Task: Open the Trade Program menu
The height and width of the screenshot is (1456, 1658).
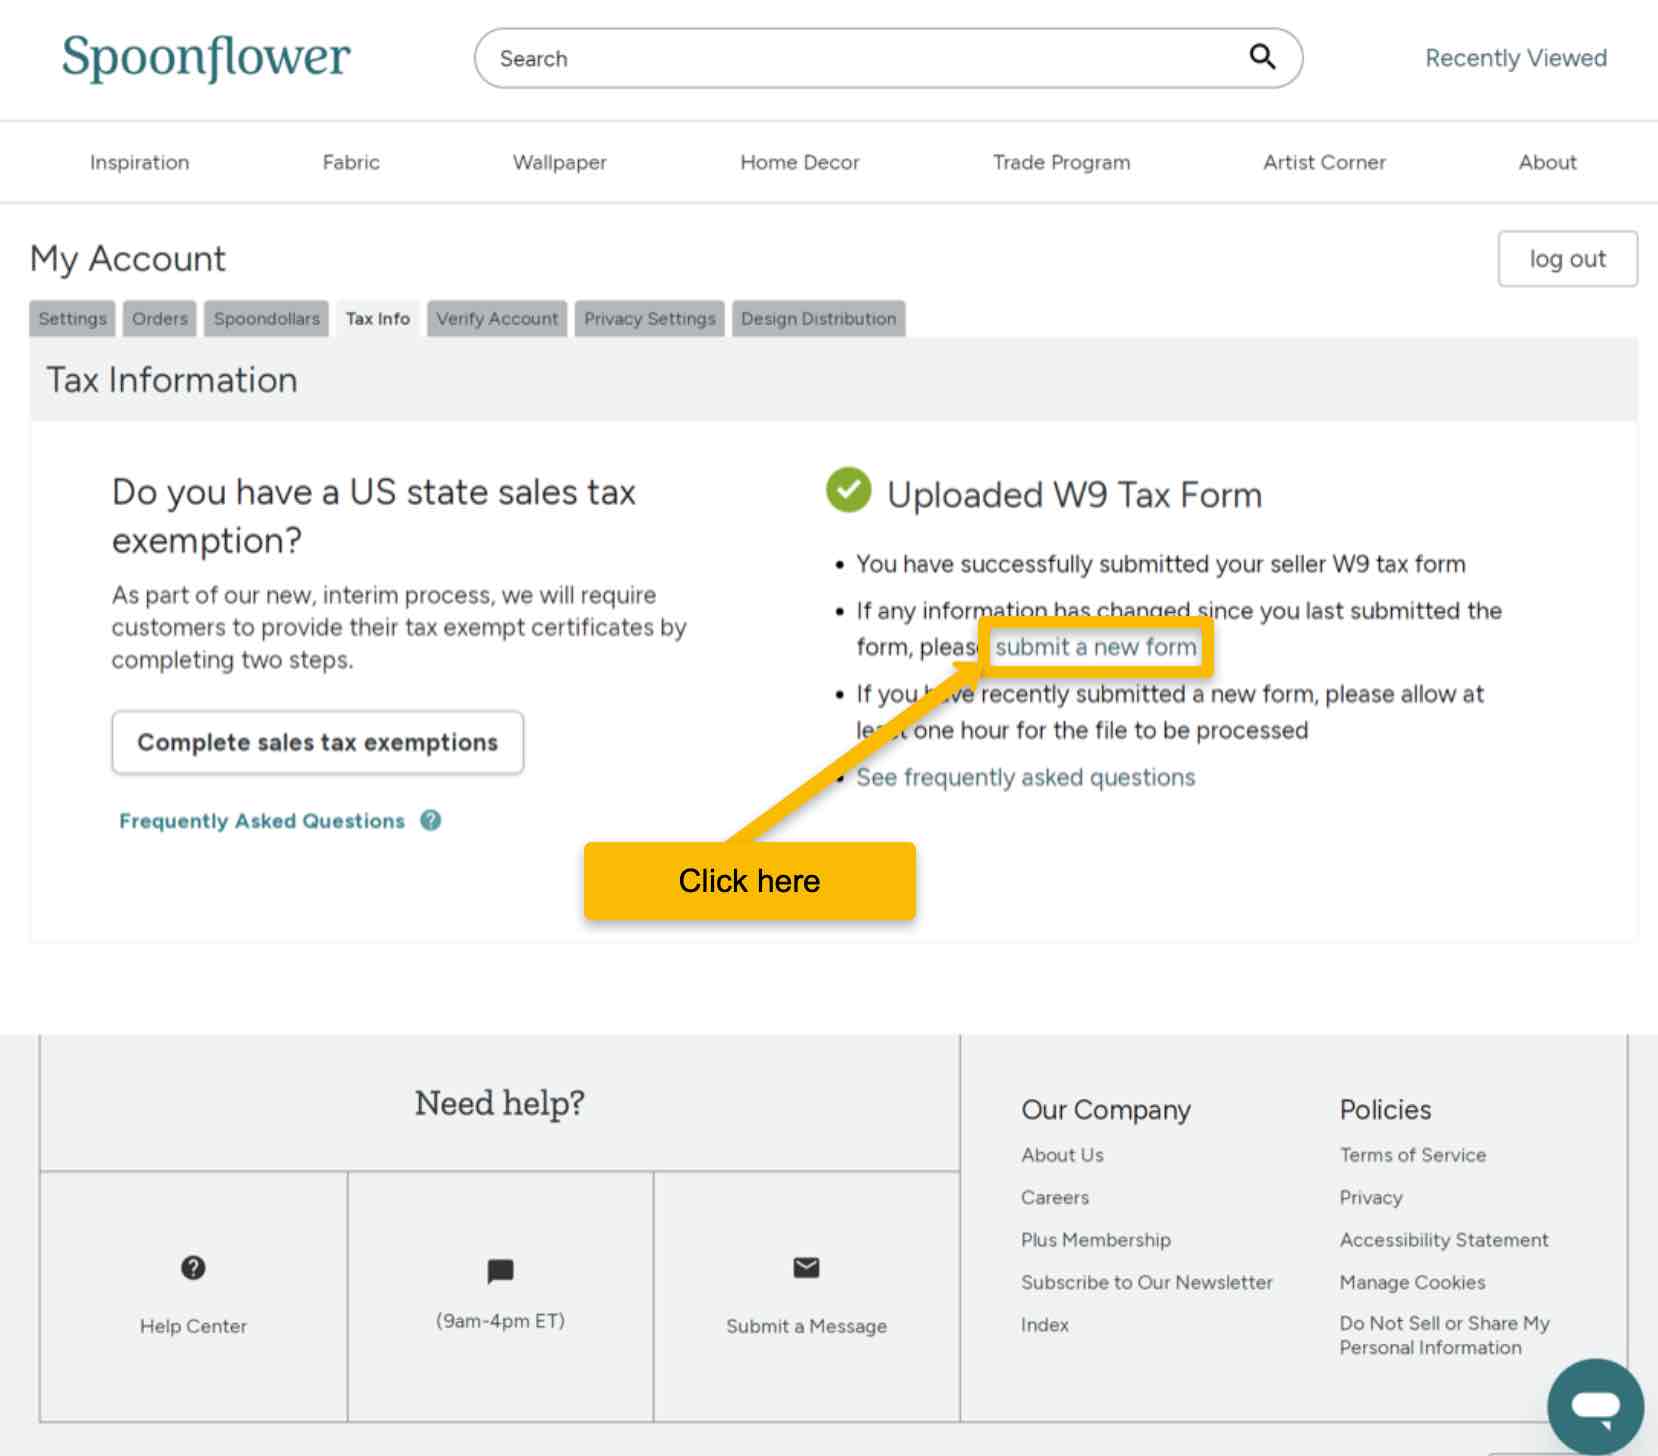Action: [x=1062, y=162]
